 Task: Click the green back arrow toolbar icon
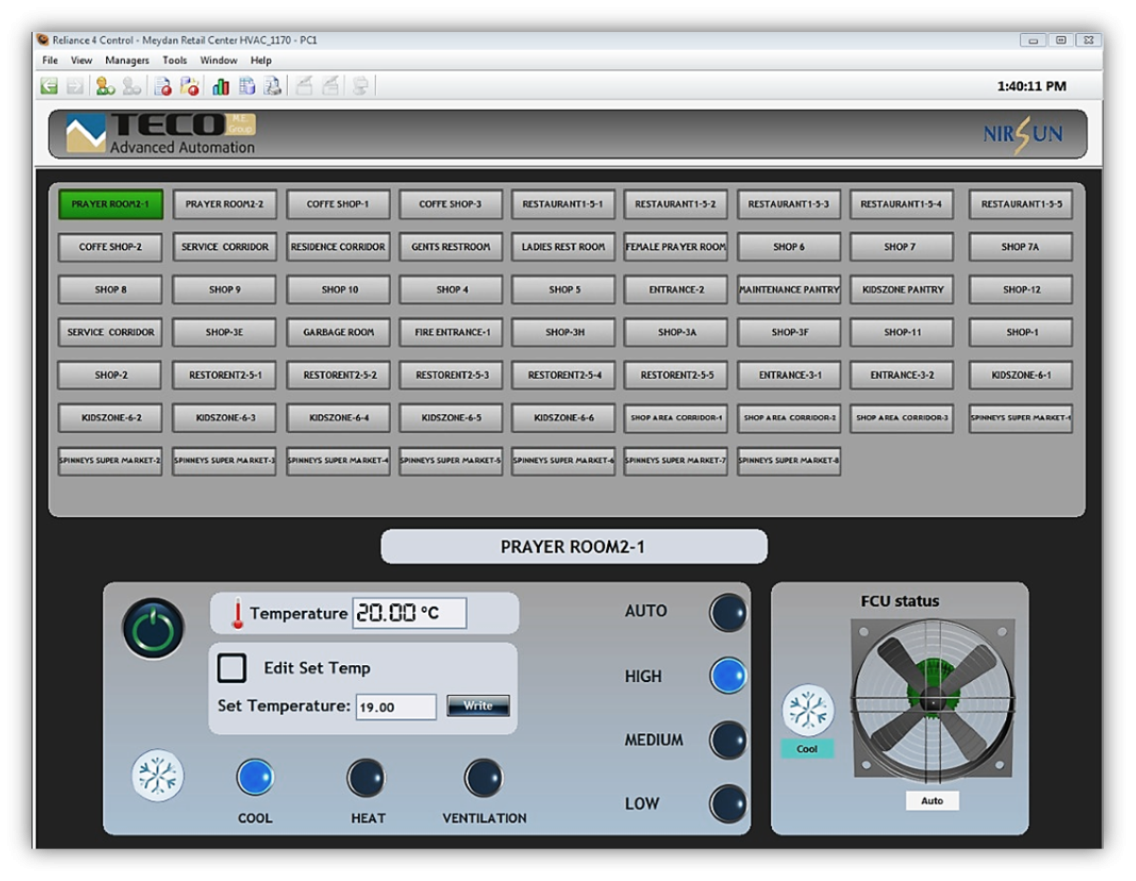point(48,87)
